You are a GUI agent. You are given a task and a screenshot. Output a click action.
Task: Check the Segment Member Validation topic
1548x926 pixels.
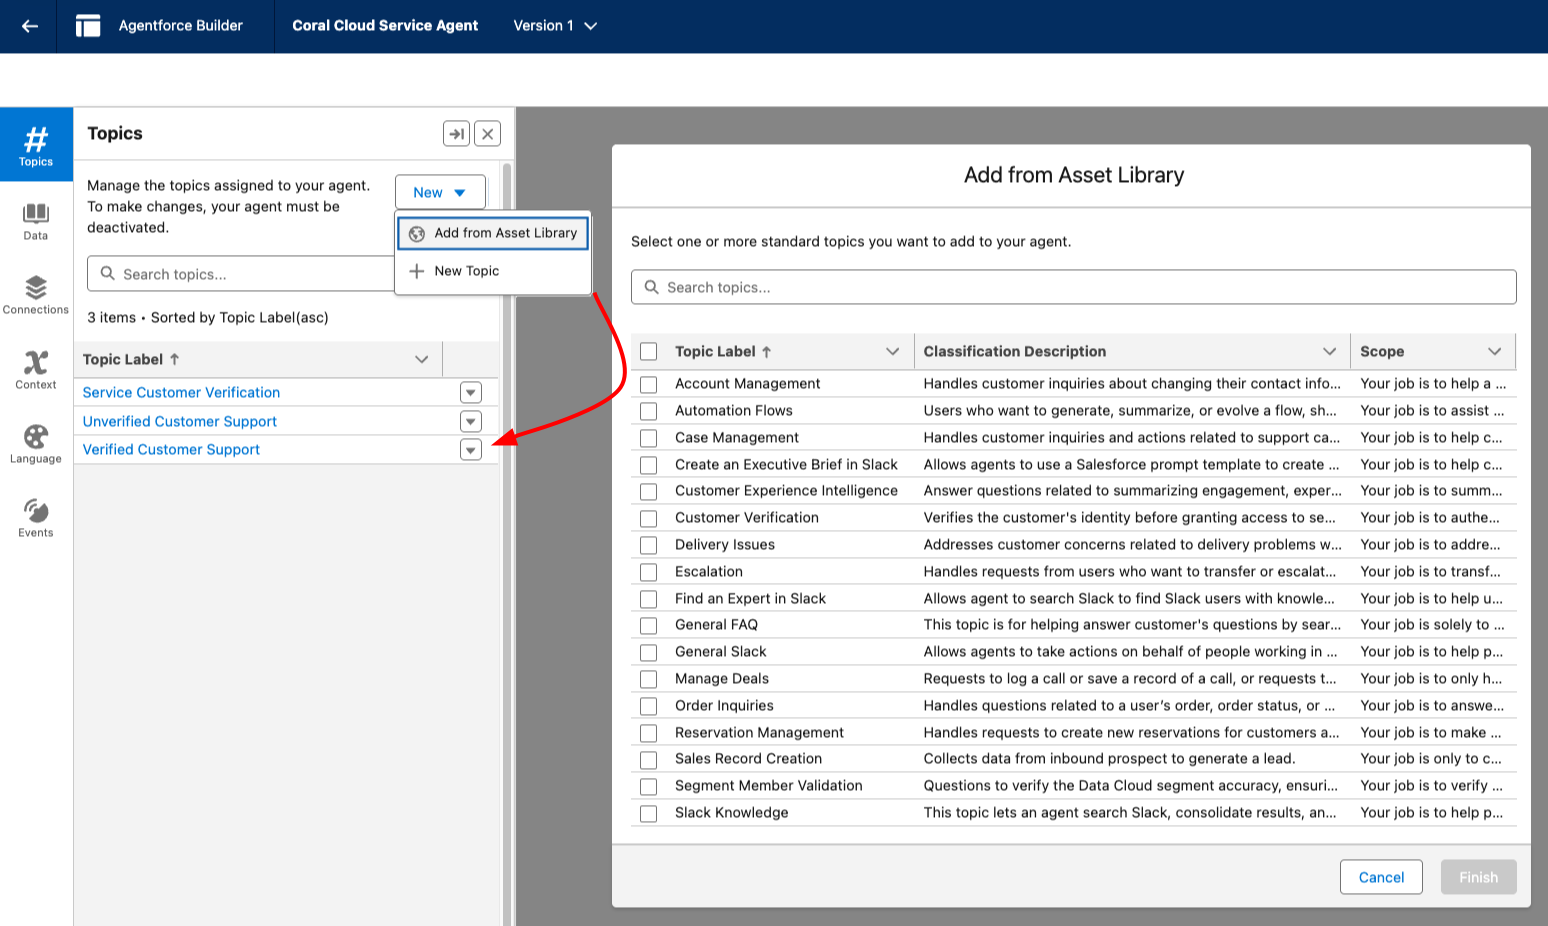[649, 786]
